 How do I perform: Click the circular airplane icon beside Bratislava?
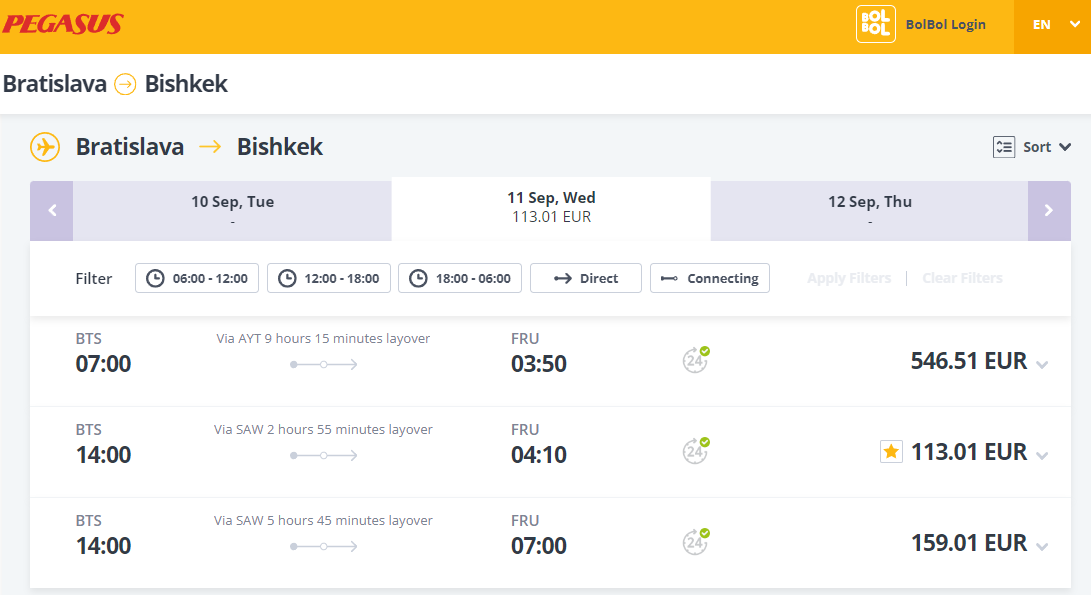point(45,147)
